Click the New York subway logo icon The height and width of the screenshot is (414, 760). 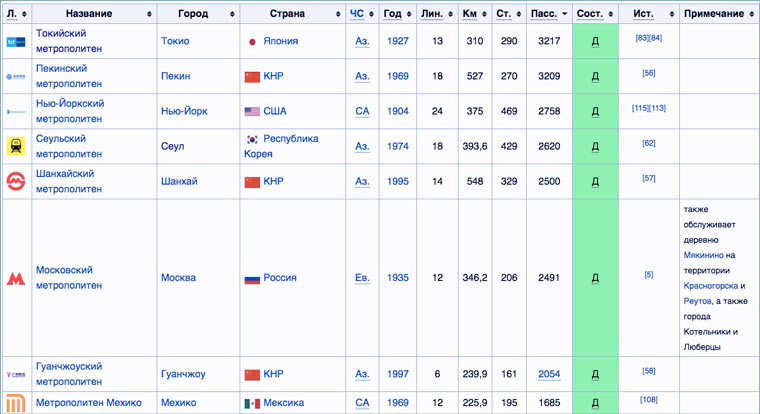(x=16, y=111)
